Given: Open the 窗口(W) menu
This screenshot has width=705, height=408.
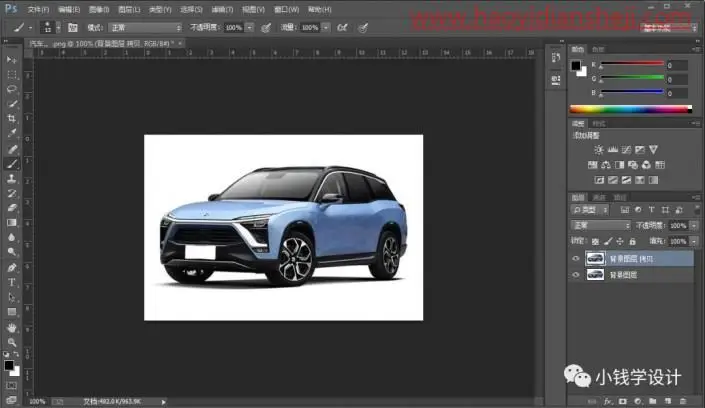Looking at the screenshot, I should coord(286,9).
